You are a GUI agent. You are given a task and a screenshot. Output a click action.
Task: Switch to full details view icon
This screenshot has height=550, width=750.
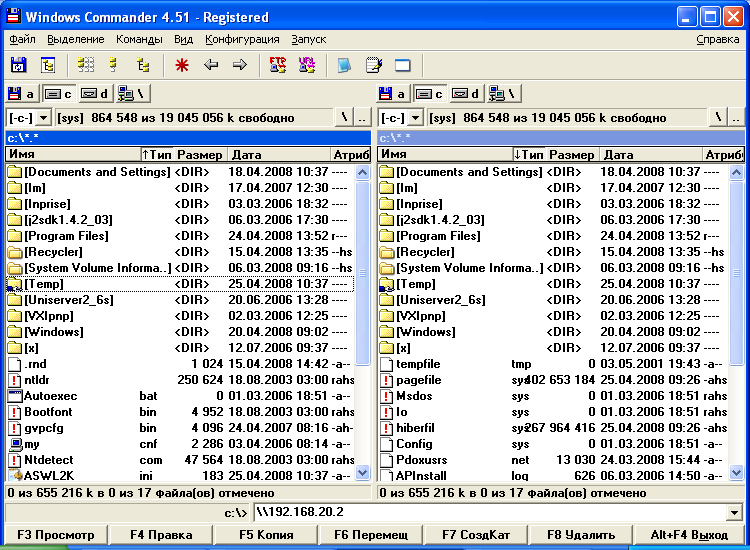[114, 65]
